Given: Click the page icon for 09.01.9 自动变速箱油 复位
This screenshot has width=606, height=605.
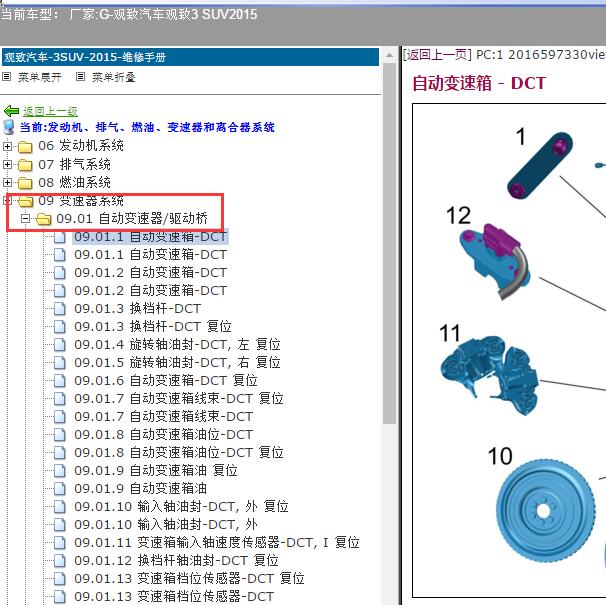Looking at the screenshot, I should (60, 470).
